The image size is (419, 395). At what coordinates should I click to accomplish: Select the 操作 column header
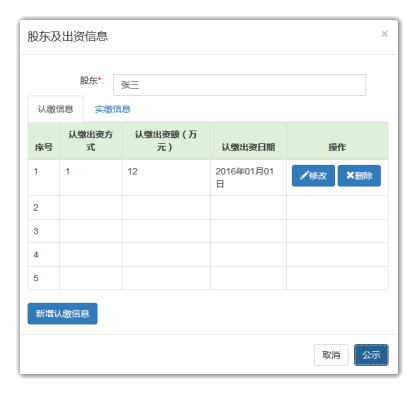(337, 141)
